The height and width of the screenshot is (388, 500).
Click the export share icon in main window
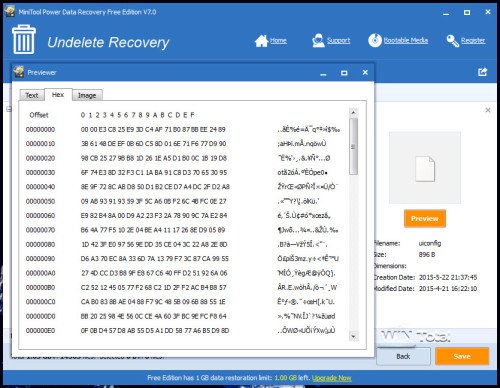482,72
